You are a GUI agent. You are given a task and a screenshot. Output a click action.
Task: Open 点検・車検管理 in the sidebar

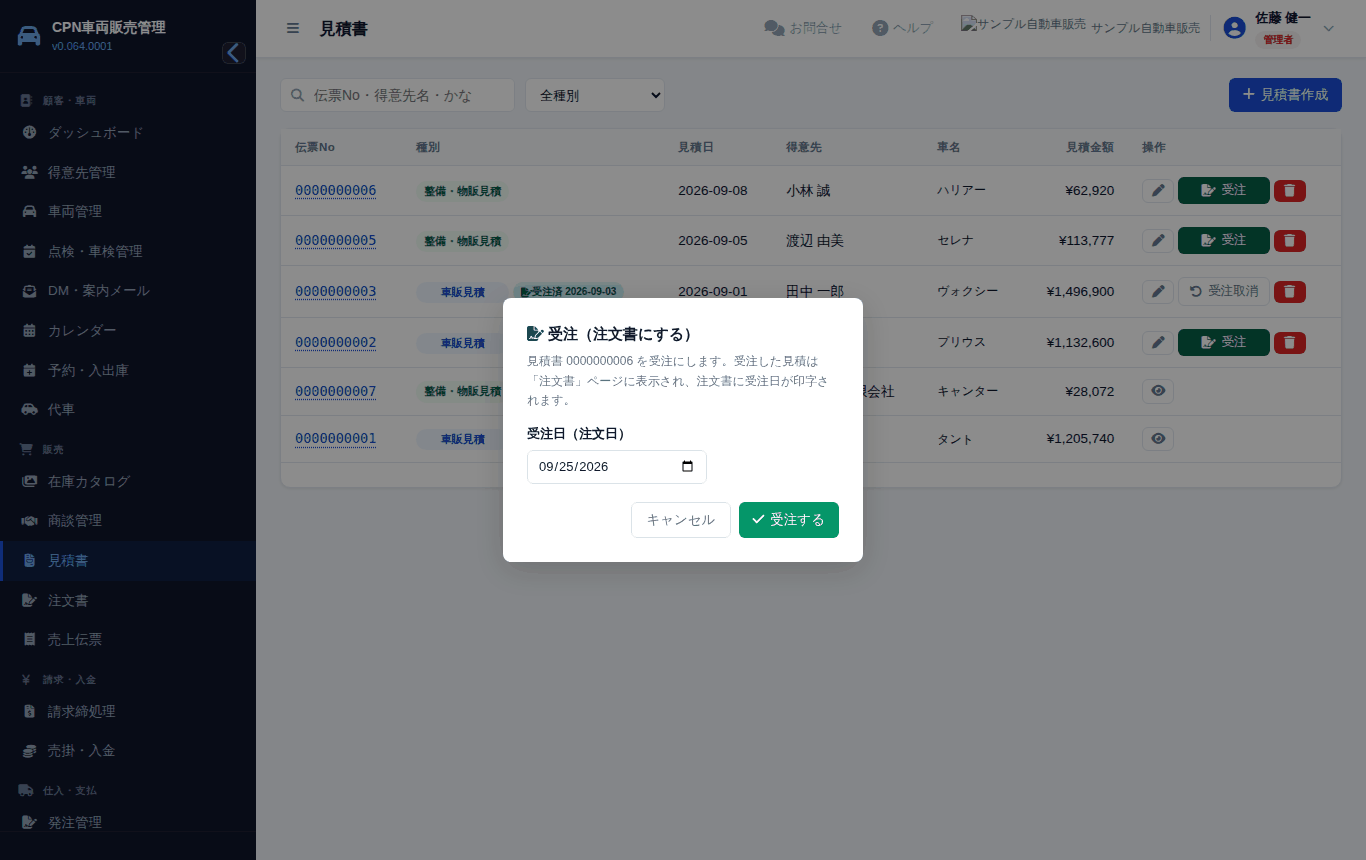pos(128,251)
